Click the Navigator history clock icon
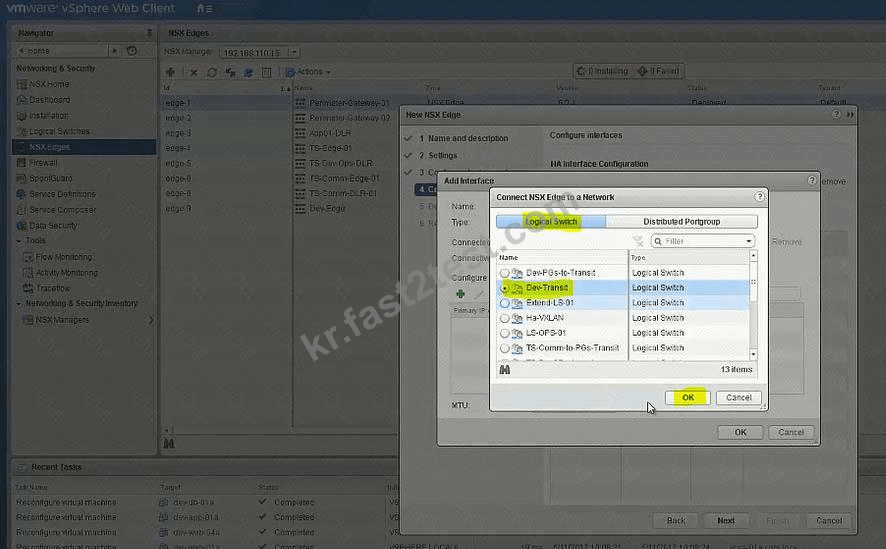This screenshot has height=549, width=886. click(132, 51)
